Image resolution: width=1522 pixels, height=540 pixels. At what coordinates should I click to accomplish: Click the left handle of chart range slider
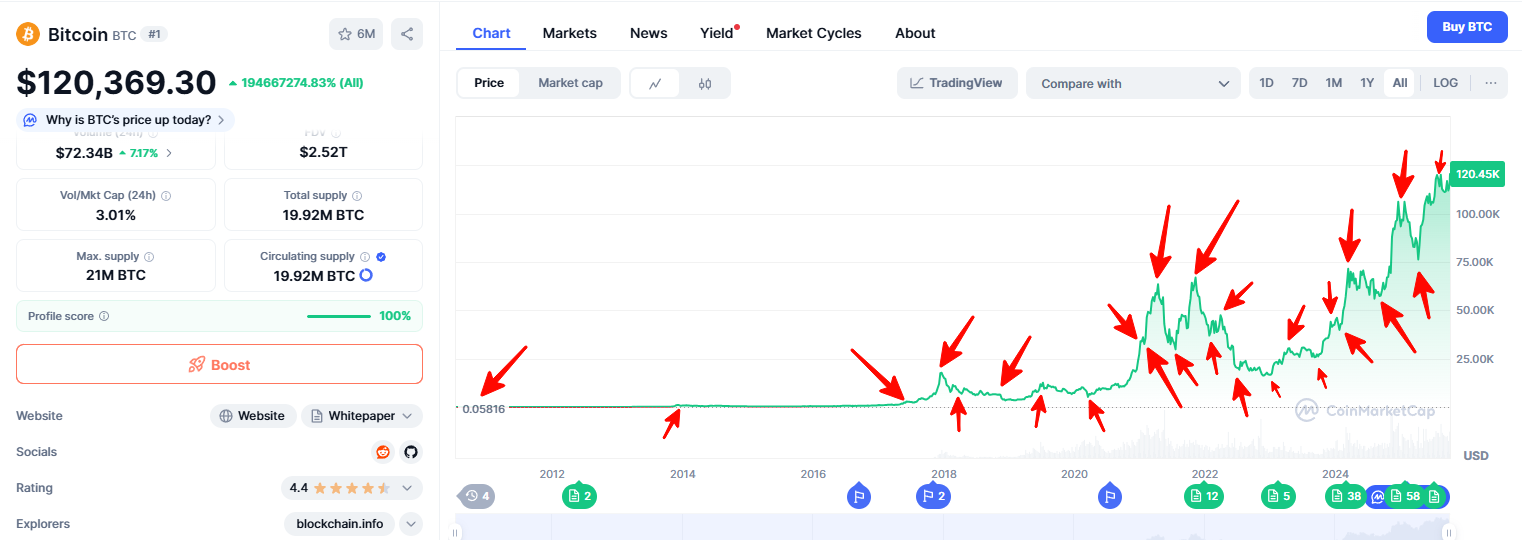pyautogui.click(x=455, y=533)
